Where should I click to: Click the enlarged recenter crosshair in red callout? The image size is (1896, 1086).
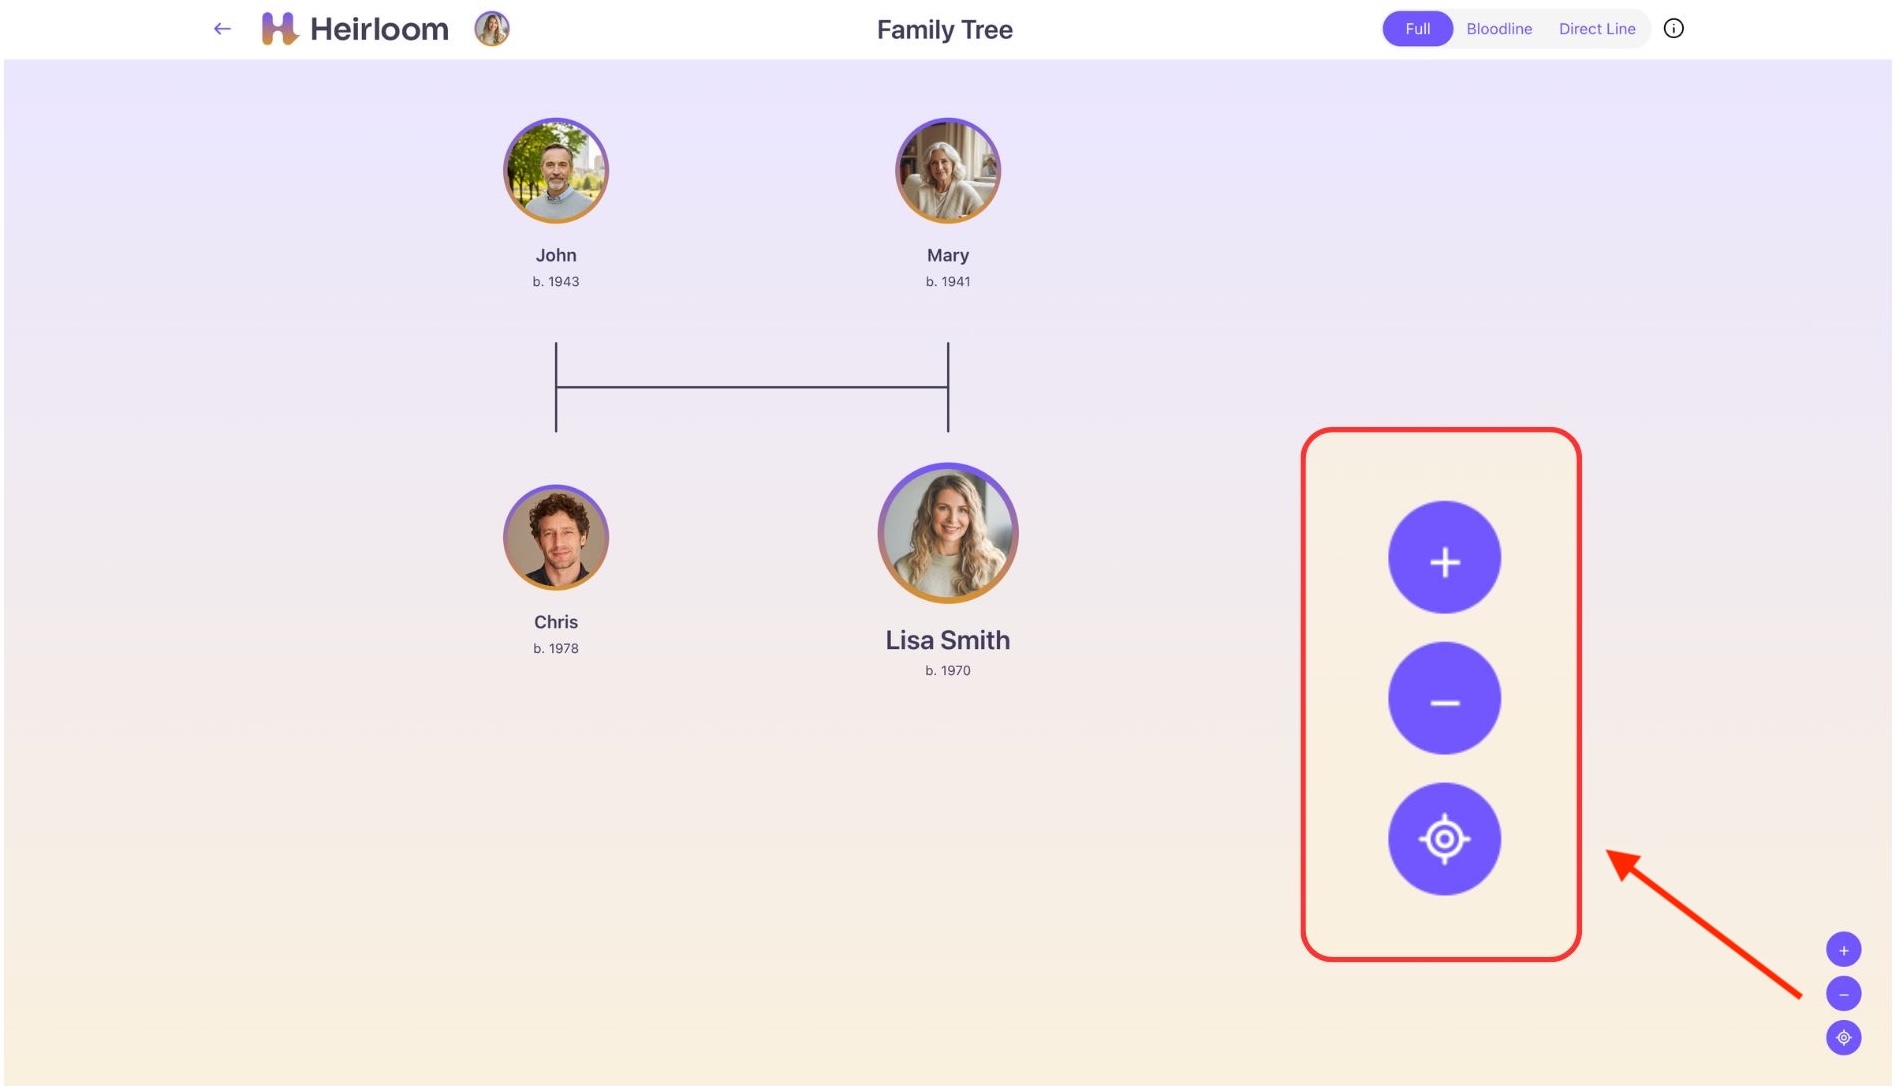pos(1444,839)
